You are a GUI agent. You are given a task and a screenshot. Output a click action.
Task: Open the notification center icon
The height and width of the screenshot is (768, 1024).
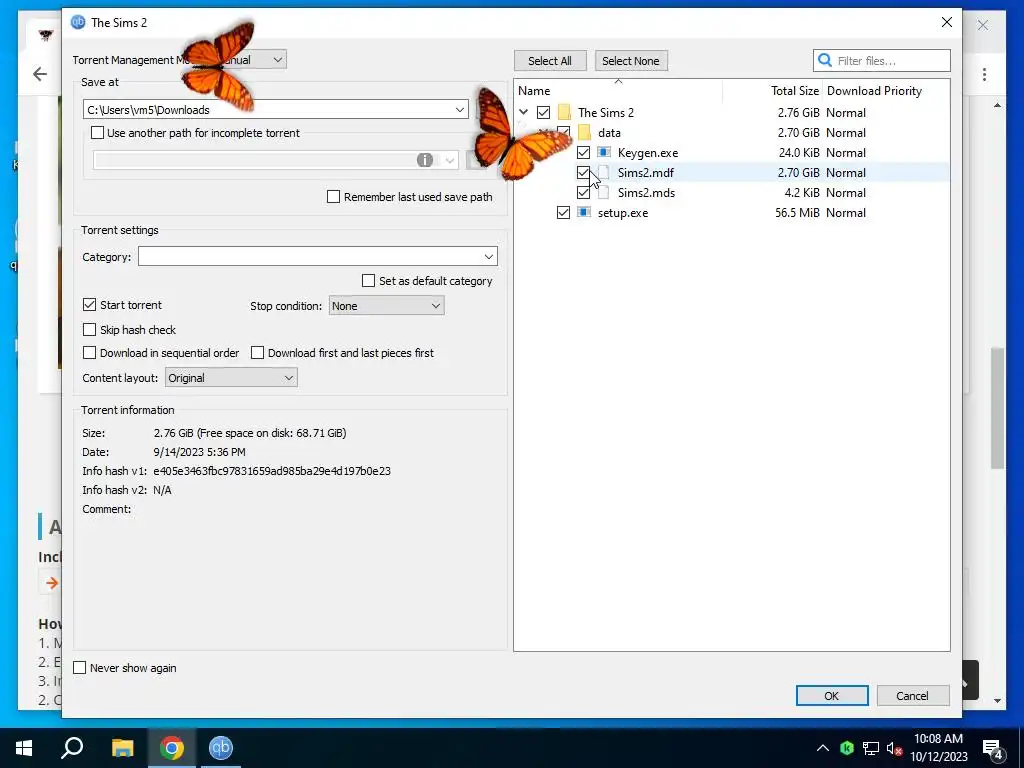(992, 748)
